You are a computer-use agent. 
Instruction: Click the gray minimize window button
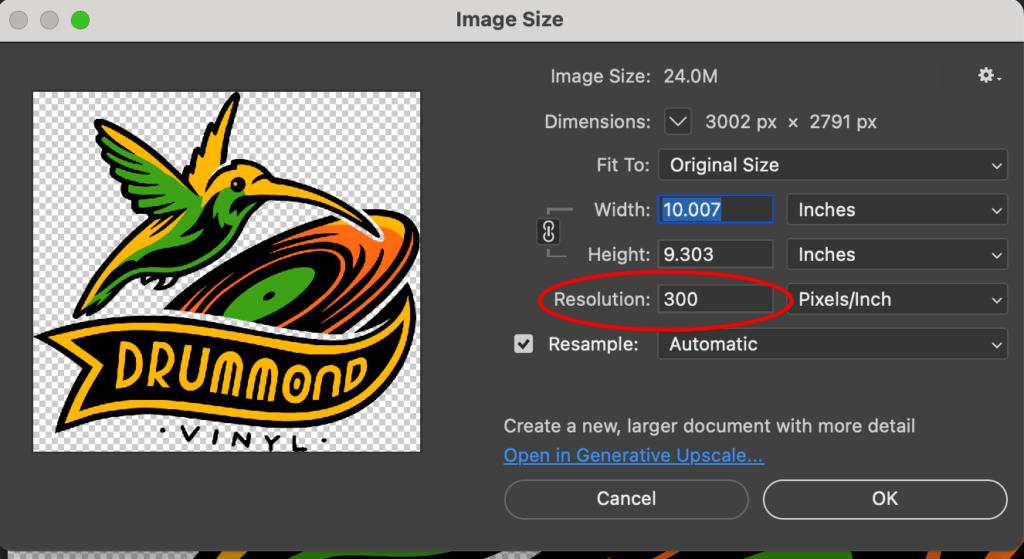[x=49, y=20]
